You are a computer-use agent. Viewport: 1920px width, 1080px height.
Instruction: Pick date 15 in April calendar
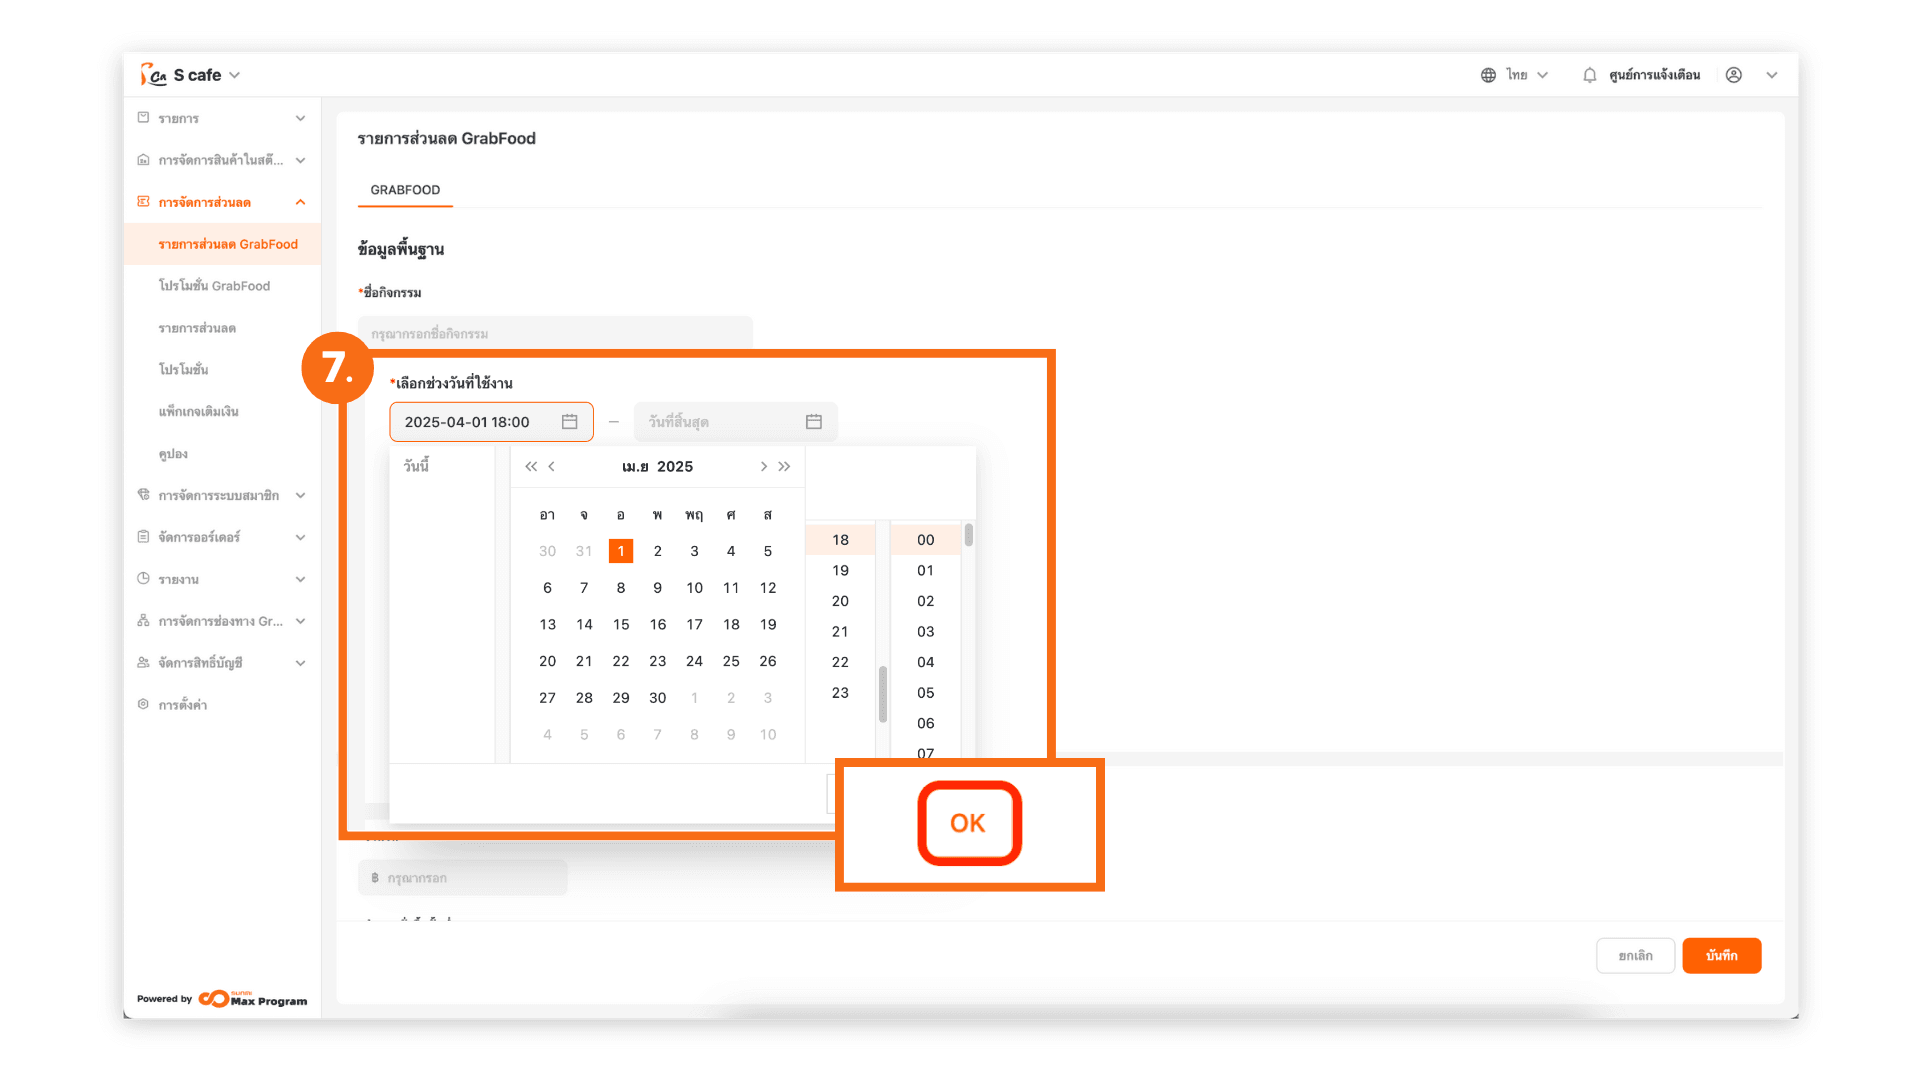click(x=621, y=624)
